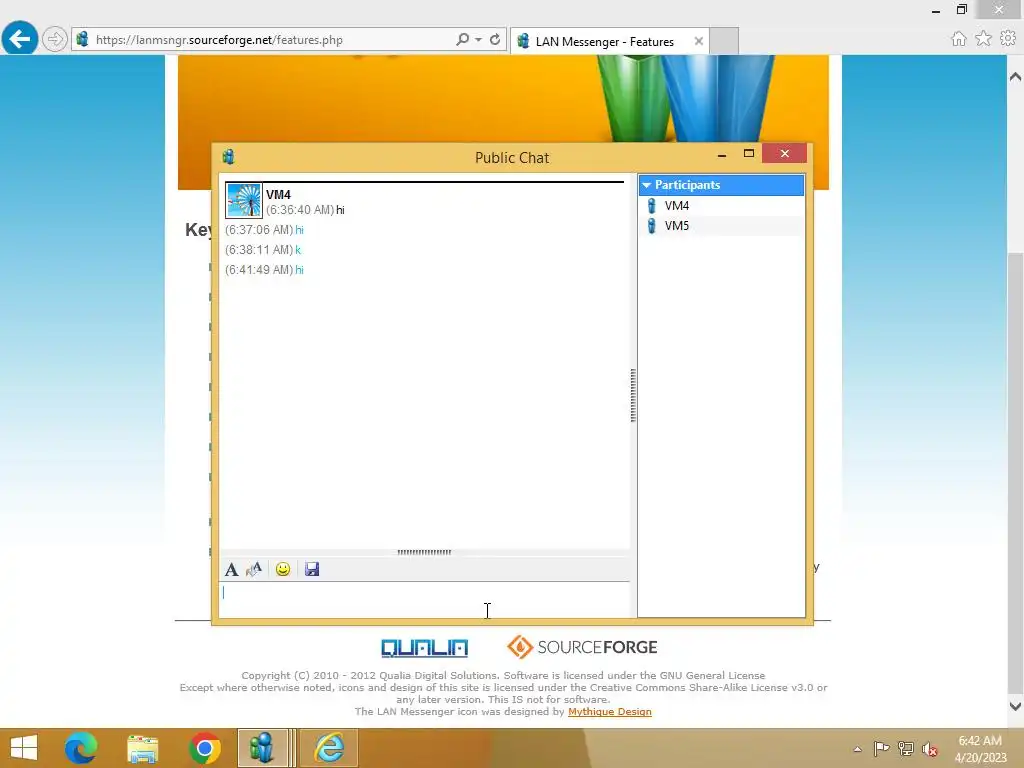This screenshot has height=768, width=1024.
Task: Open the Mythique Design link
Action: pos(609,712)
